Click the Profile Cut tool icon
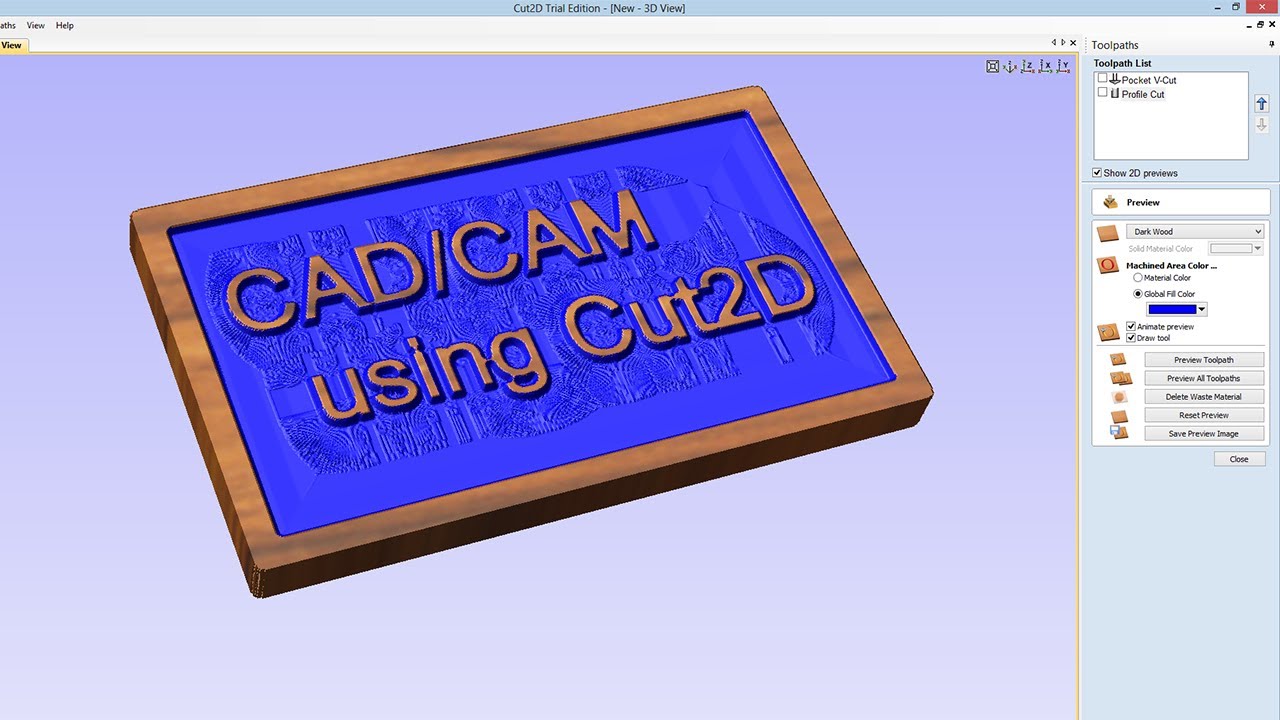 coord(1115,93)
